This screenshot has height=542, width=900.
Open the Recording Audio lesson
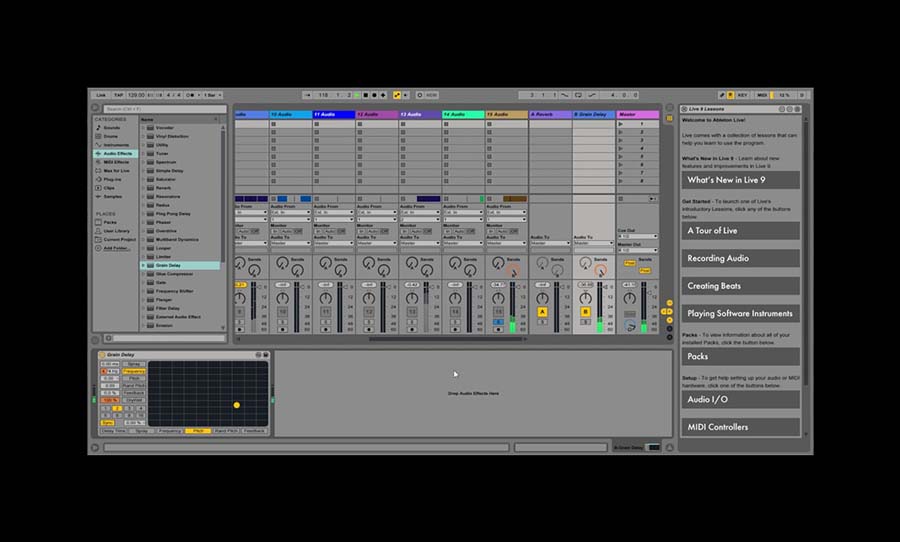pos(740,258)
